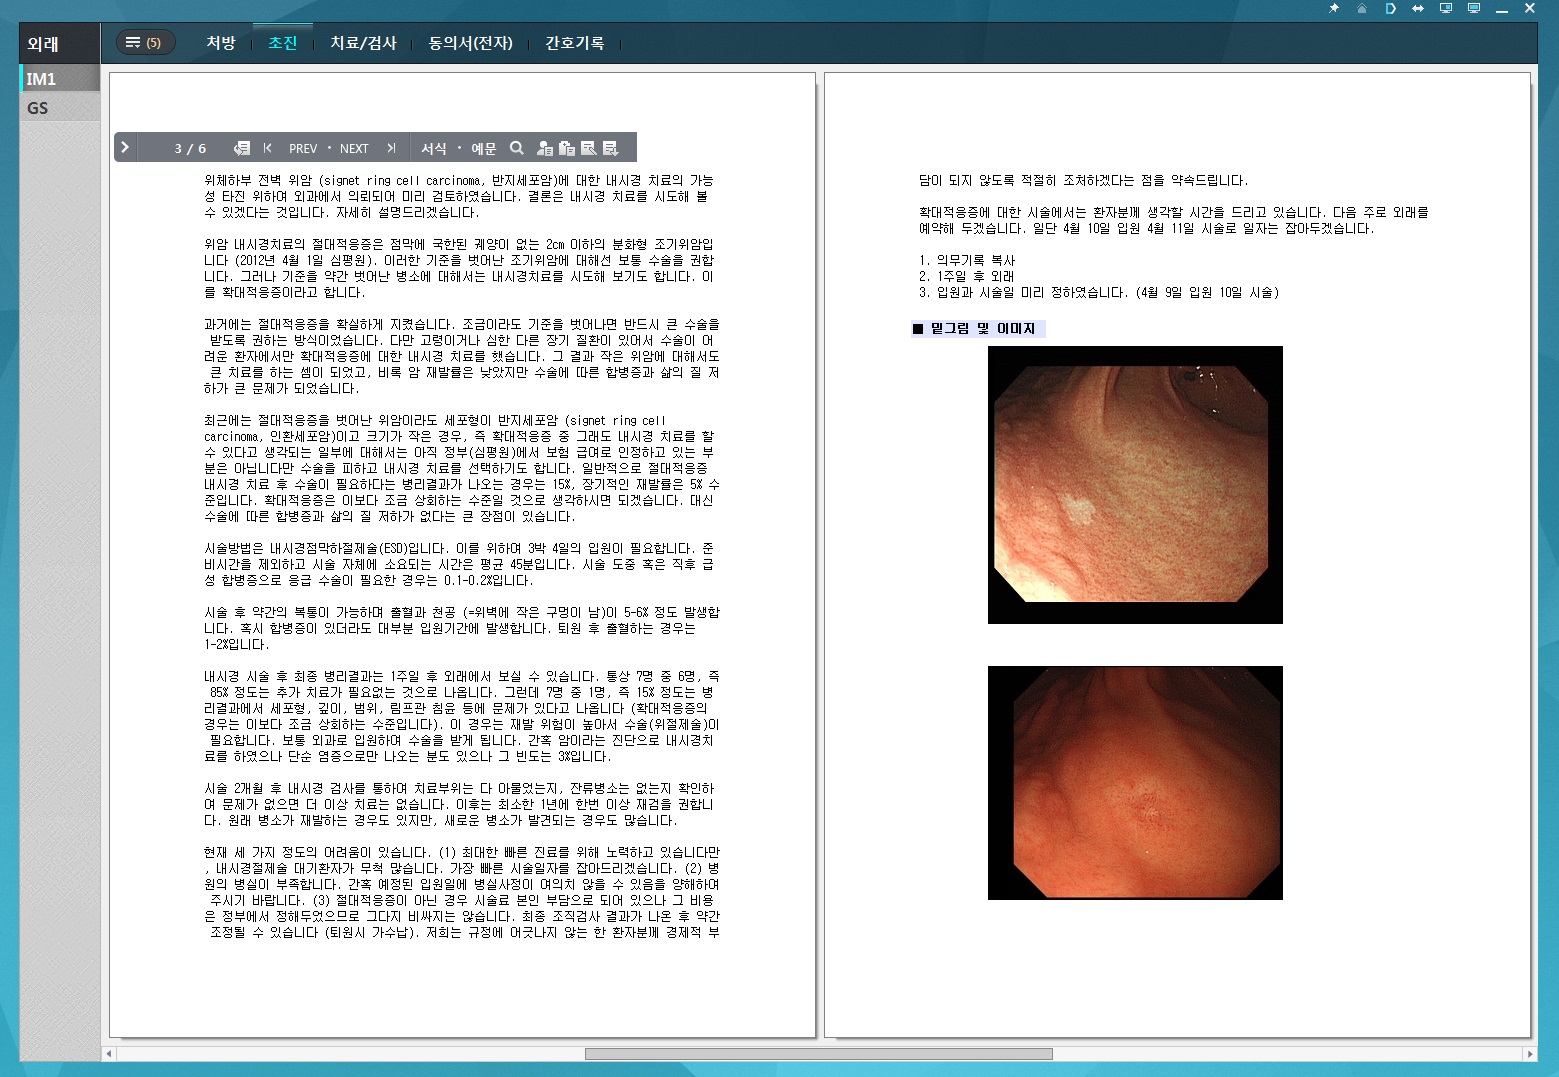Select the 외래 header in sidebar
1559x1077 pixels.
coord(60,44)
